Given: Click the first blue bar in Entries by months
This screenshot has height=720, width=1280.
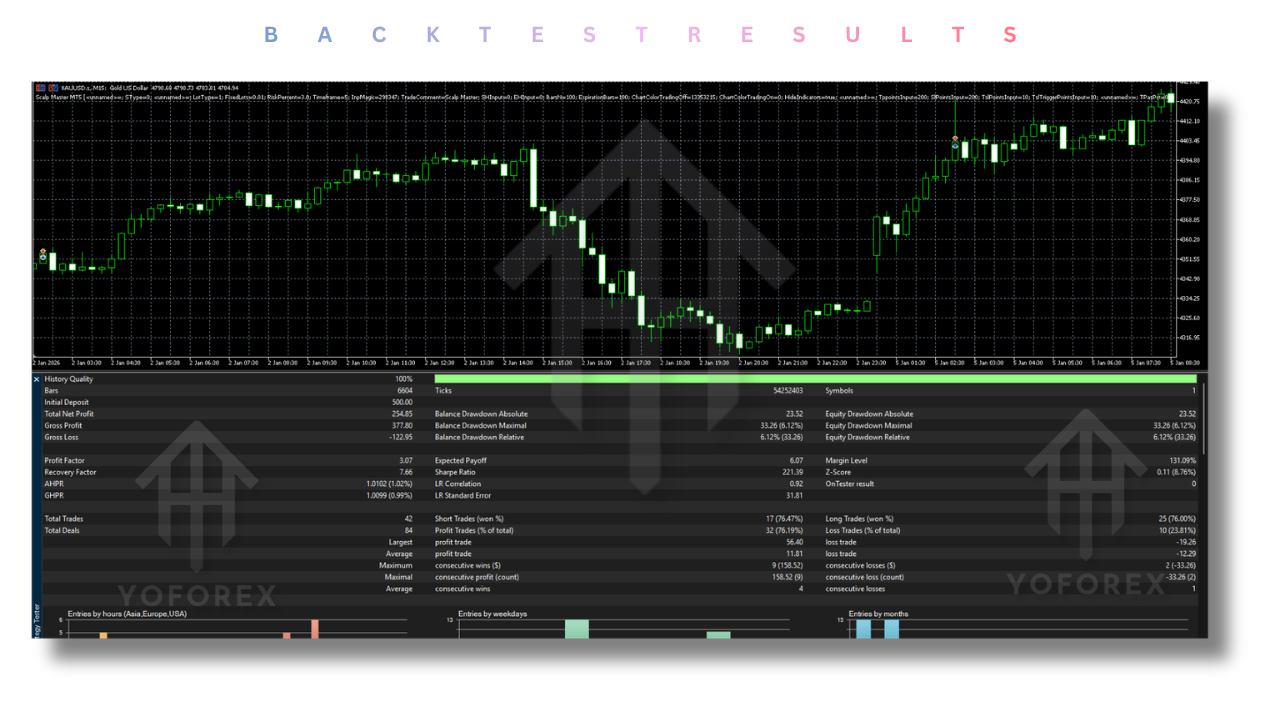Looking at the screenshot, I should tap(863, 628).
